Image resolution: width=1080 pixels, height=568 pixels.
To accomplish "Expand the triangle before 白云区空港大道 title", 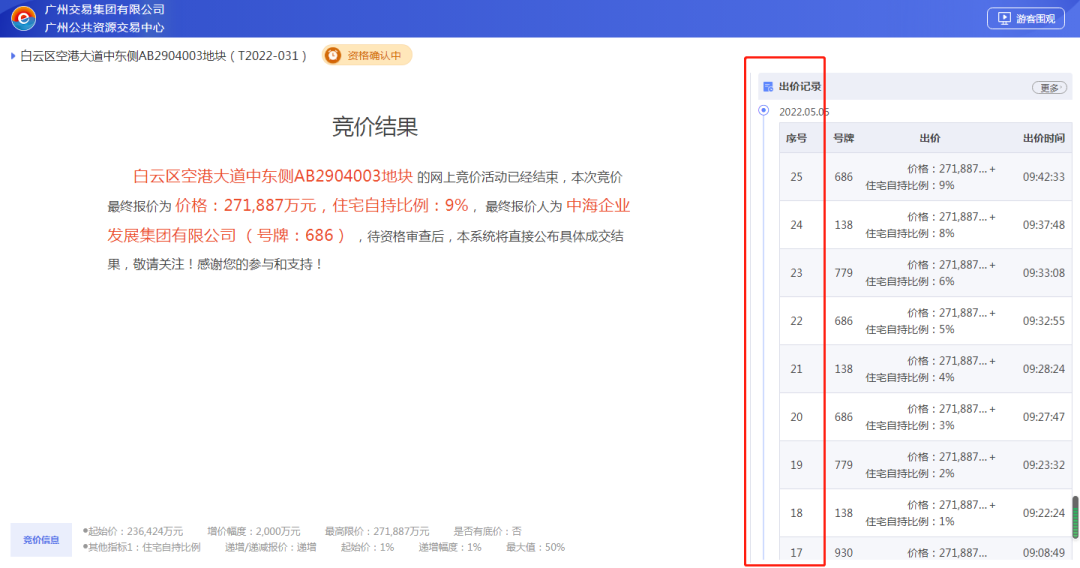I will (x=12, y=56).
